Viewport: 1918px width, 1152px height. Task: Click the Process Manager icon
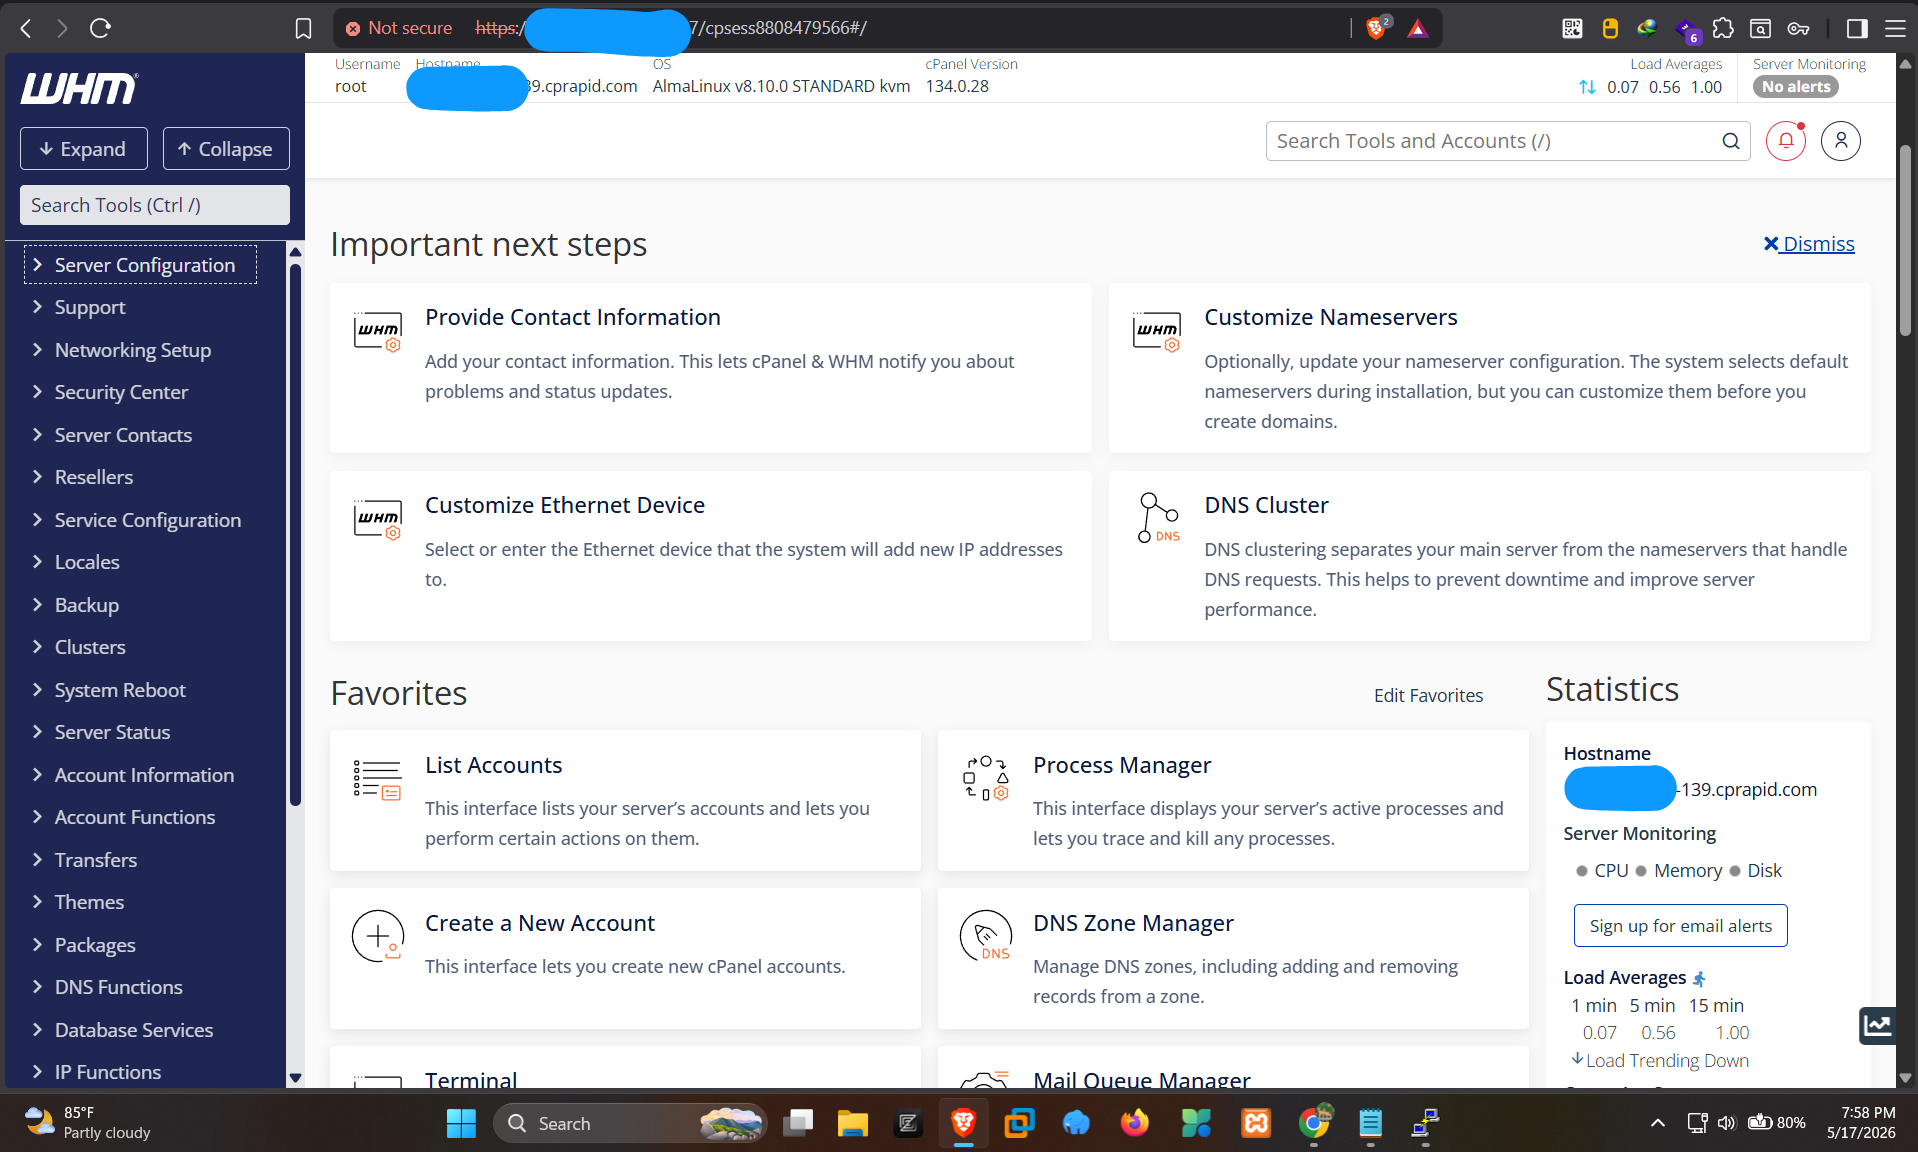[986, 778]
